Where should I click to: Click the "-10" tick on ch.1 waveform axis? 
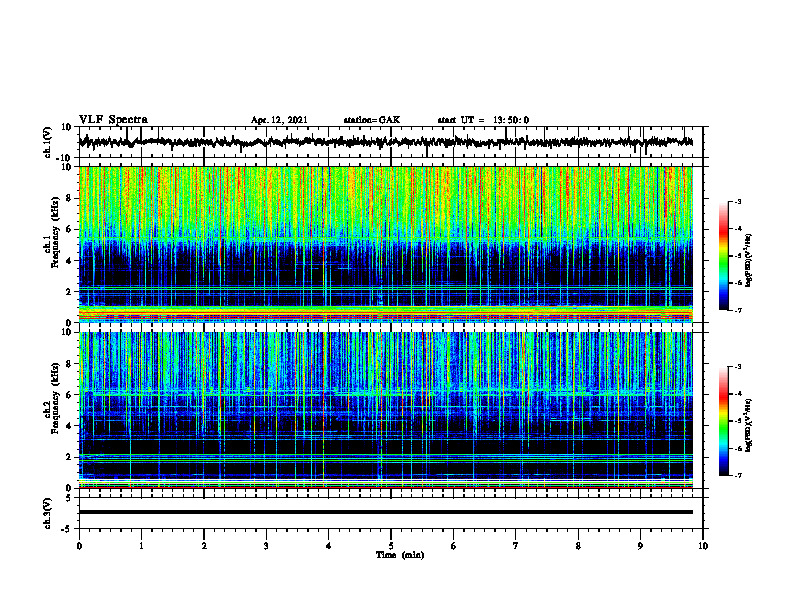tap(65, 158)
